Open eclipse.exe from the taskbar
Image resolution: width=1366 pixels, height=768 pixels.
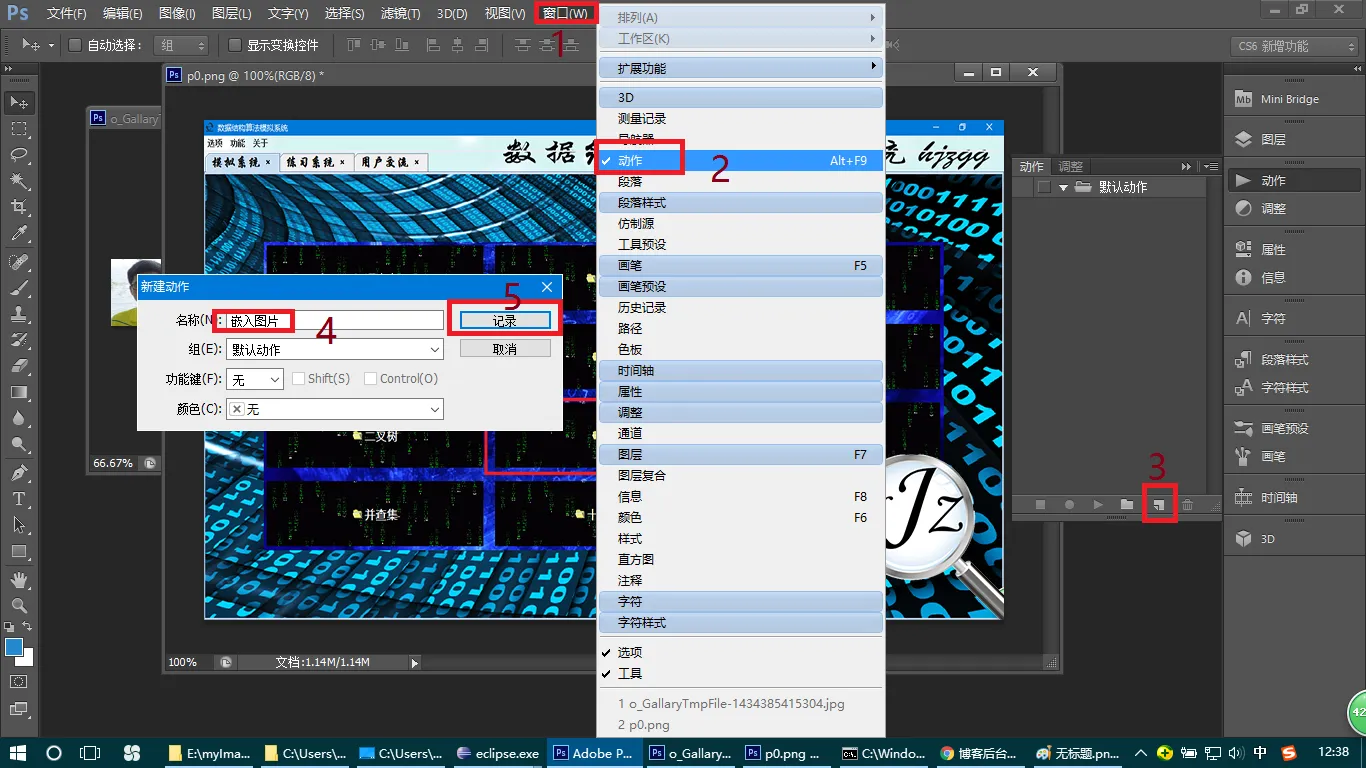coord(497,753)
